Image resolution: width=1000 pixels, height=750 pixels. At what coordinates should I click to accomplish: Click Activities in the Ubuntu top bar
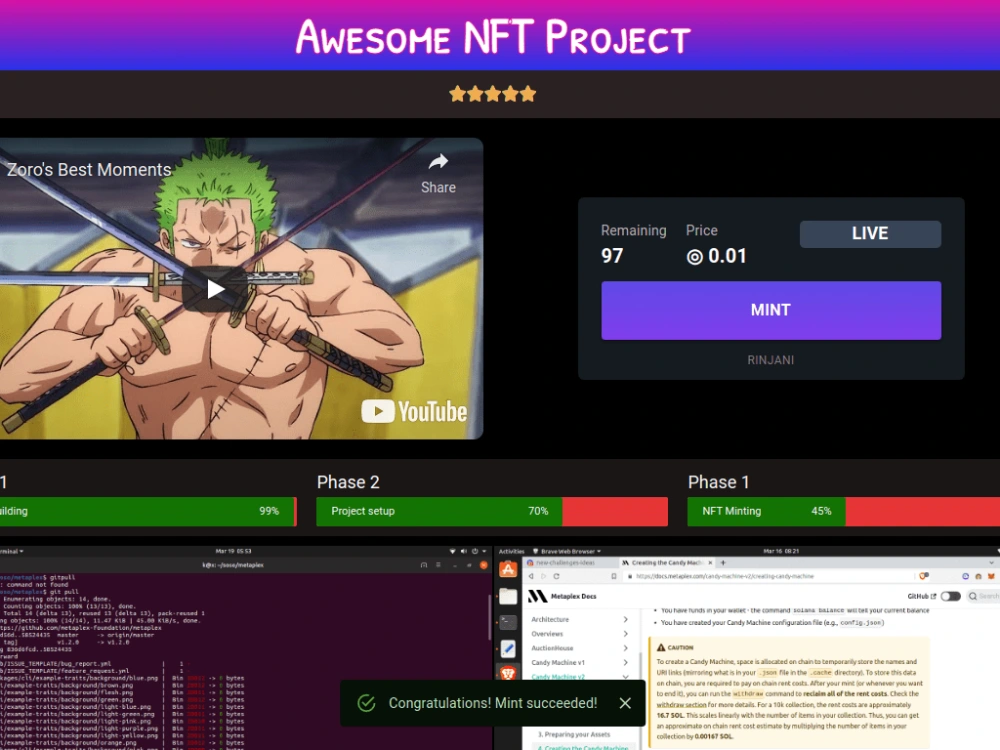[x=511, y=551]
